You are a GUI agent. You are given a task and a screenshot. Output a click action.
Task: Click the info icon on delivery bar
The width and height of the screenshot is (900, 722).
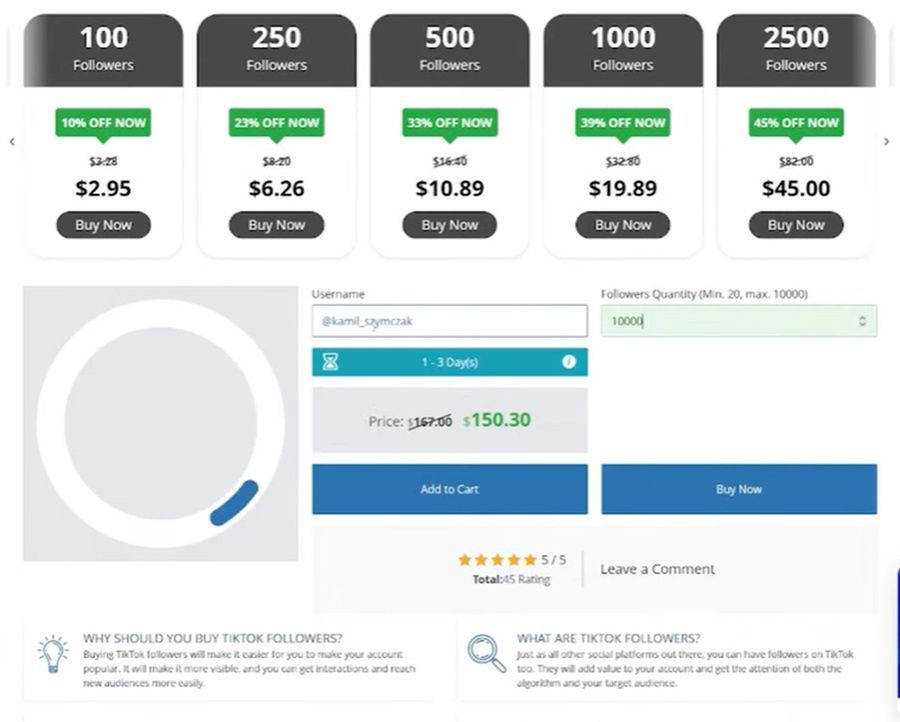tap(569, 362)
